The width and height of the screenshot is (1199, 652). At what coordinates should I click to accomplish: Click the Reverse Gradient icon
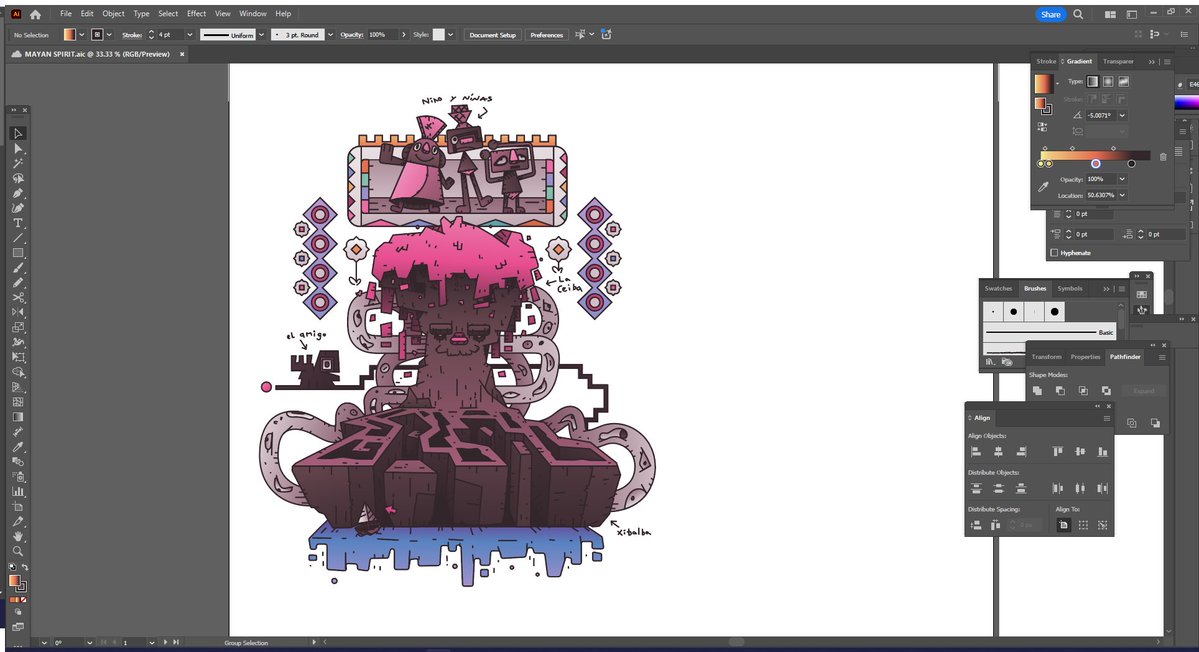[x=1042, y=127]
